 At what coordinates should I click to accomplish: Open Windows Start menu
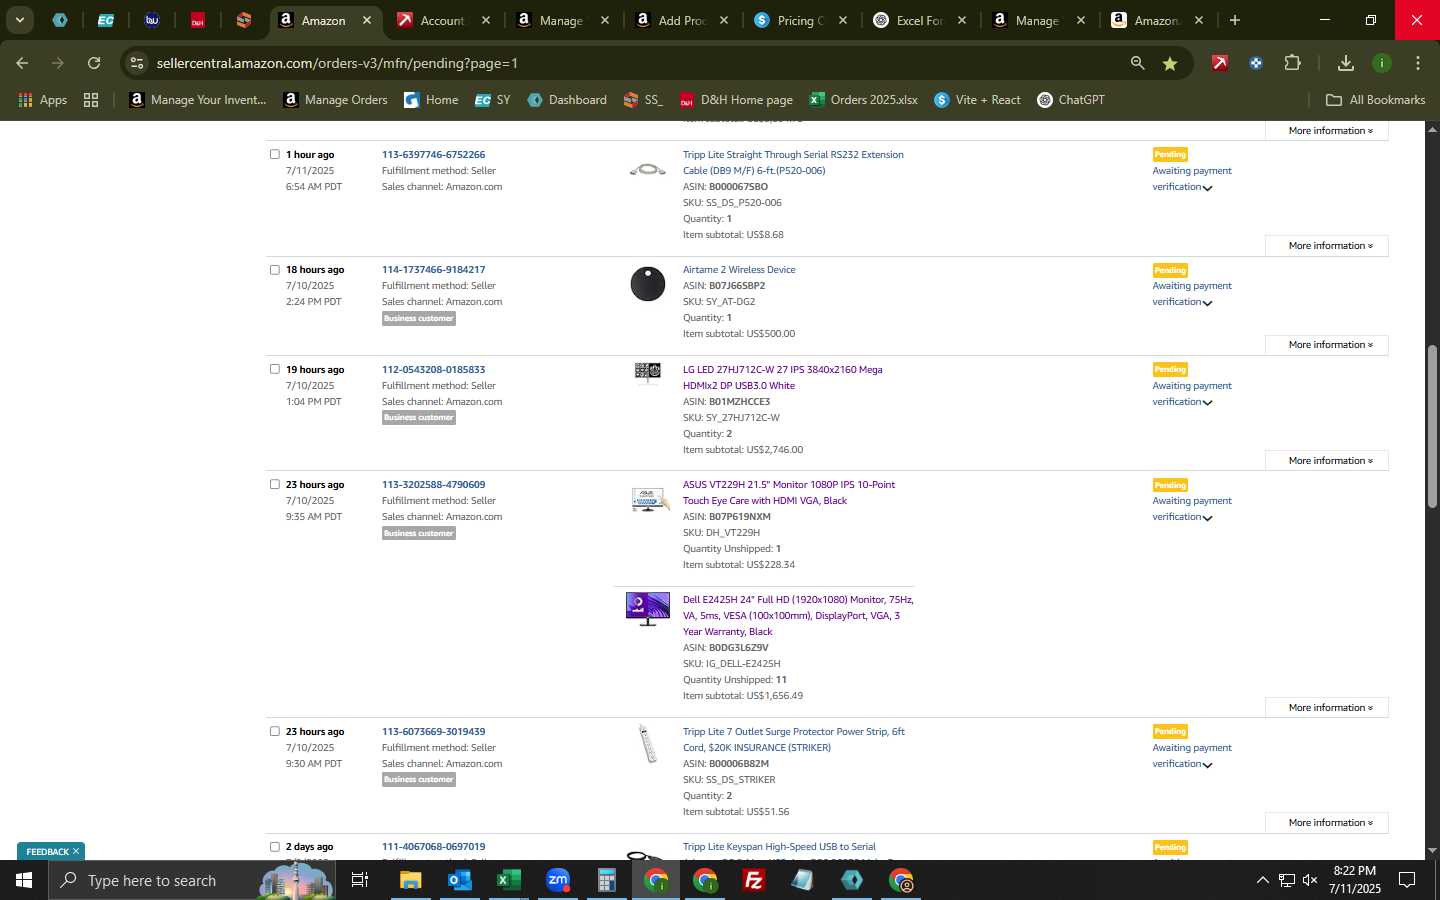[x=24, y=880]
